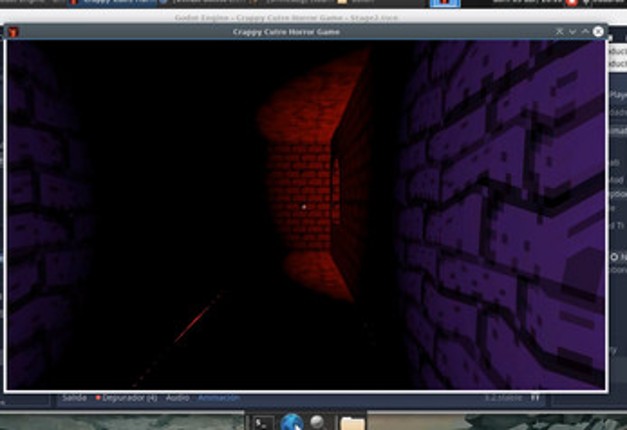Minimize the Crappy Cutre Horror Game window
This screenshot has width=627, height=430.
click(x=572, y=32)
